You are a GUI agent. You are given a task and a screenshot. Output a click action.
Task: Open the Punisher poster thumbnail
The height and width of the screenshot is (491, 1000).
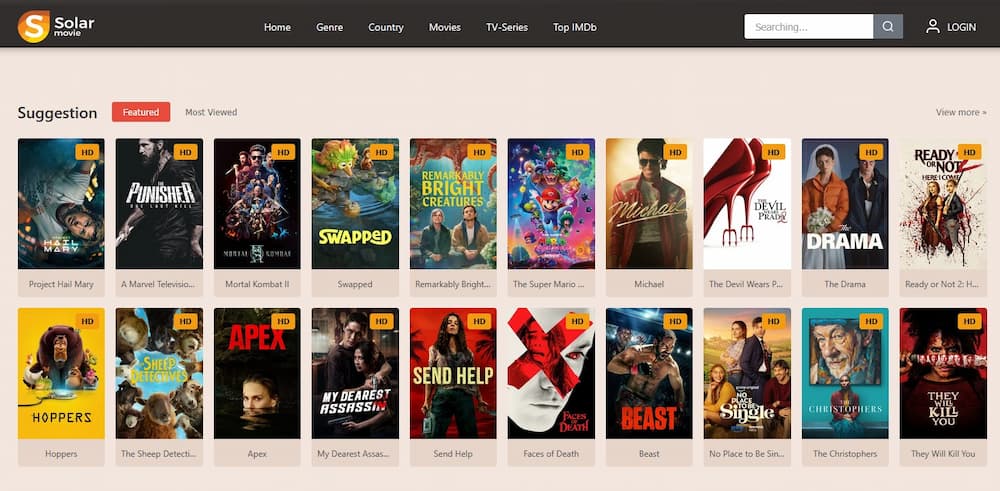(159, 203)
